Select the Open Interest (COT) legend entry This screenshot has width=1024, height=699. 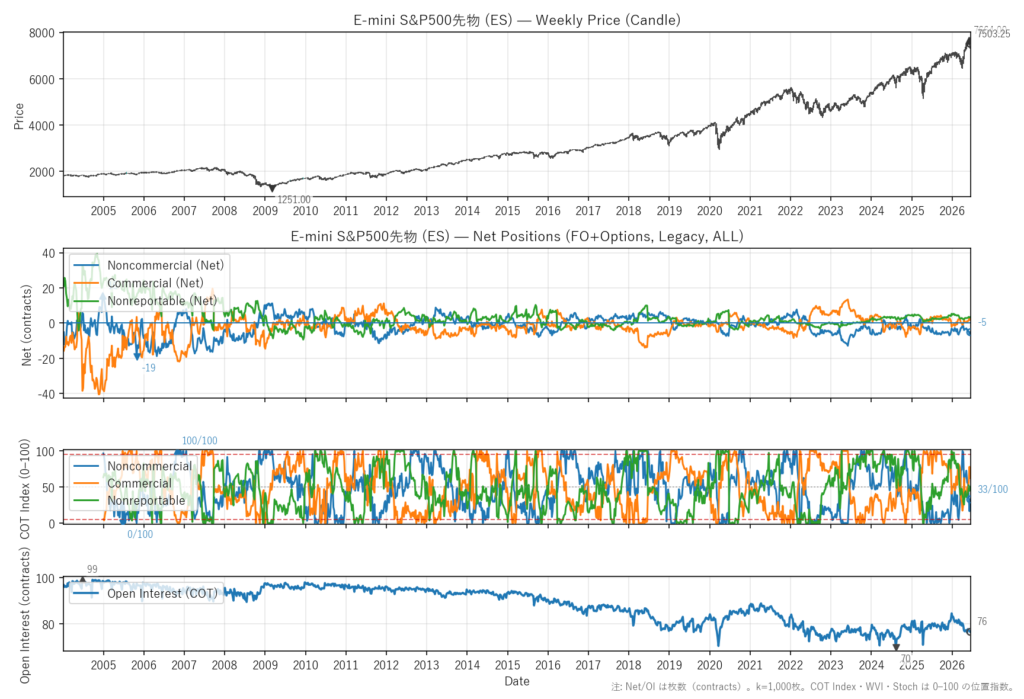[x=162, y=593]
